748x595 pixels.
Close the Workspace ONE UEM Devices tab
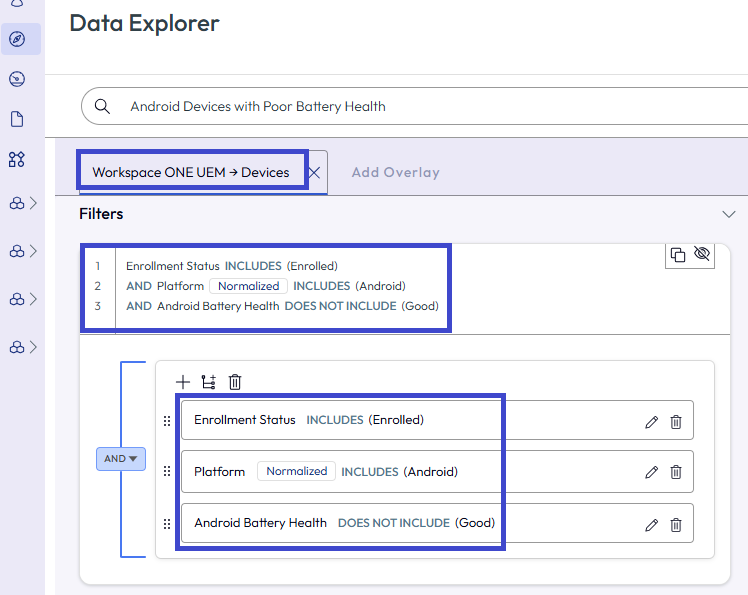click(314, 173)
